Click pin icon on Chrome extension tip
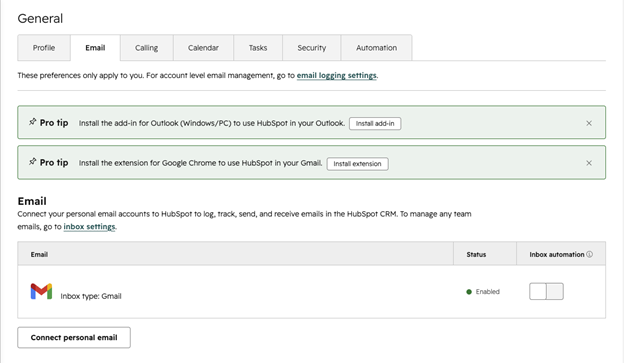The width and height of the screenshot is (624, 363). tap(33, 162)
